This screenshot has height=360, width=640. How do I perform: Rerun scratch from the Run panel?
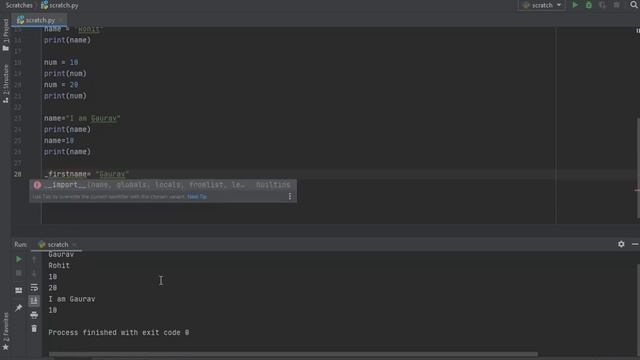(19, 259)
